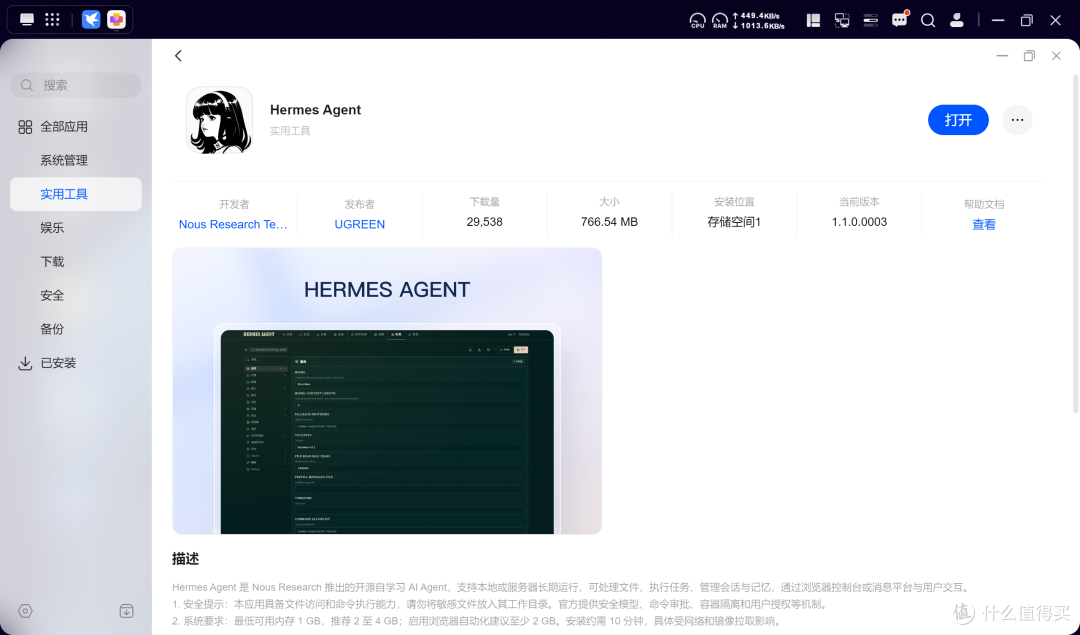Image resolution: width=1080 pixels, height=635 pixels.
Task: Open the widget panel icon in taskbar
Action: pos(813,21)
